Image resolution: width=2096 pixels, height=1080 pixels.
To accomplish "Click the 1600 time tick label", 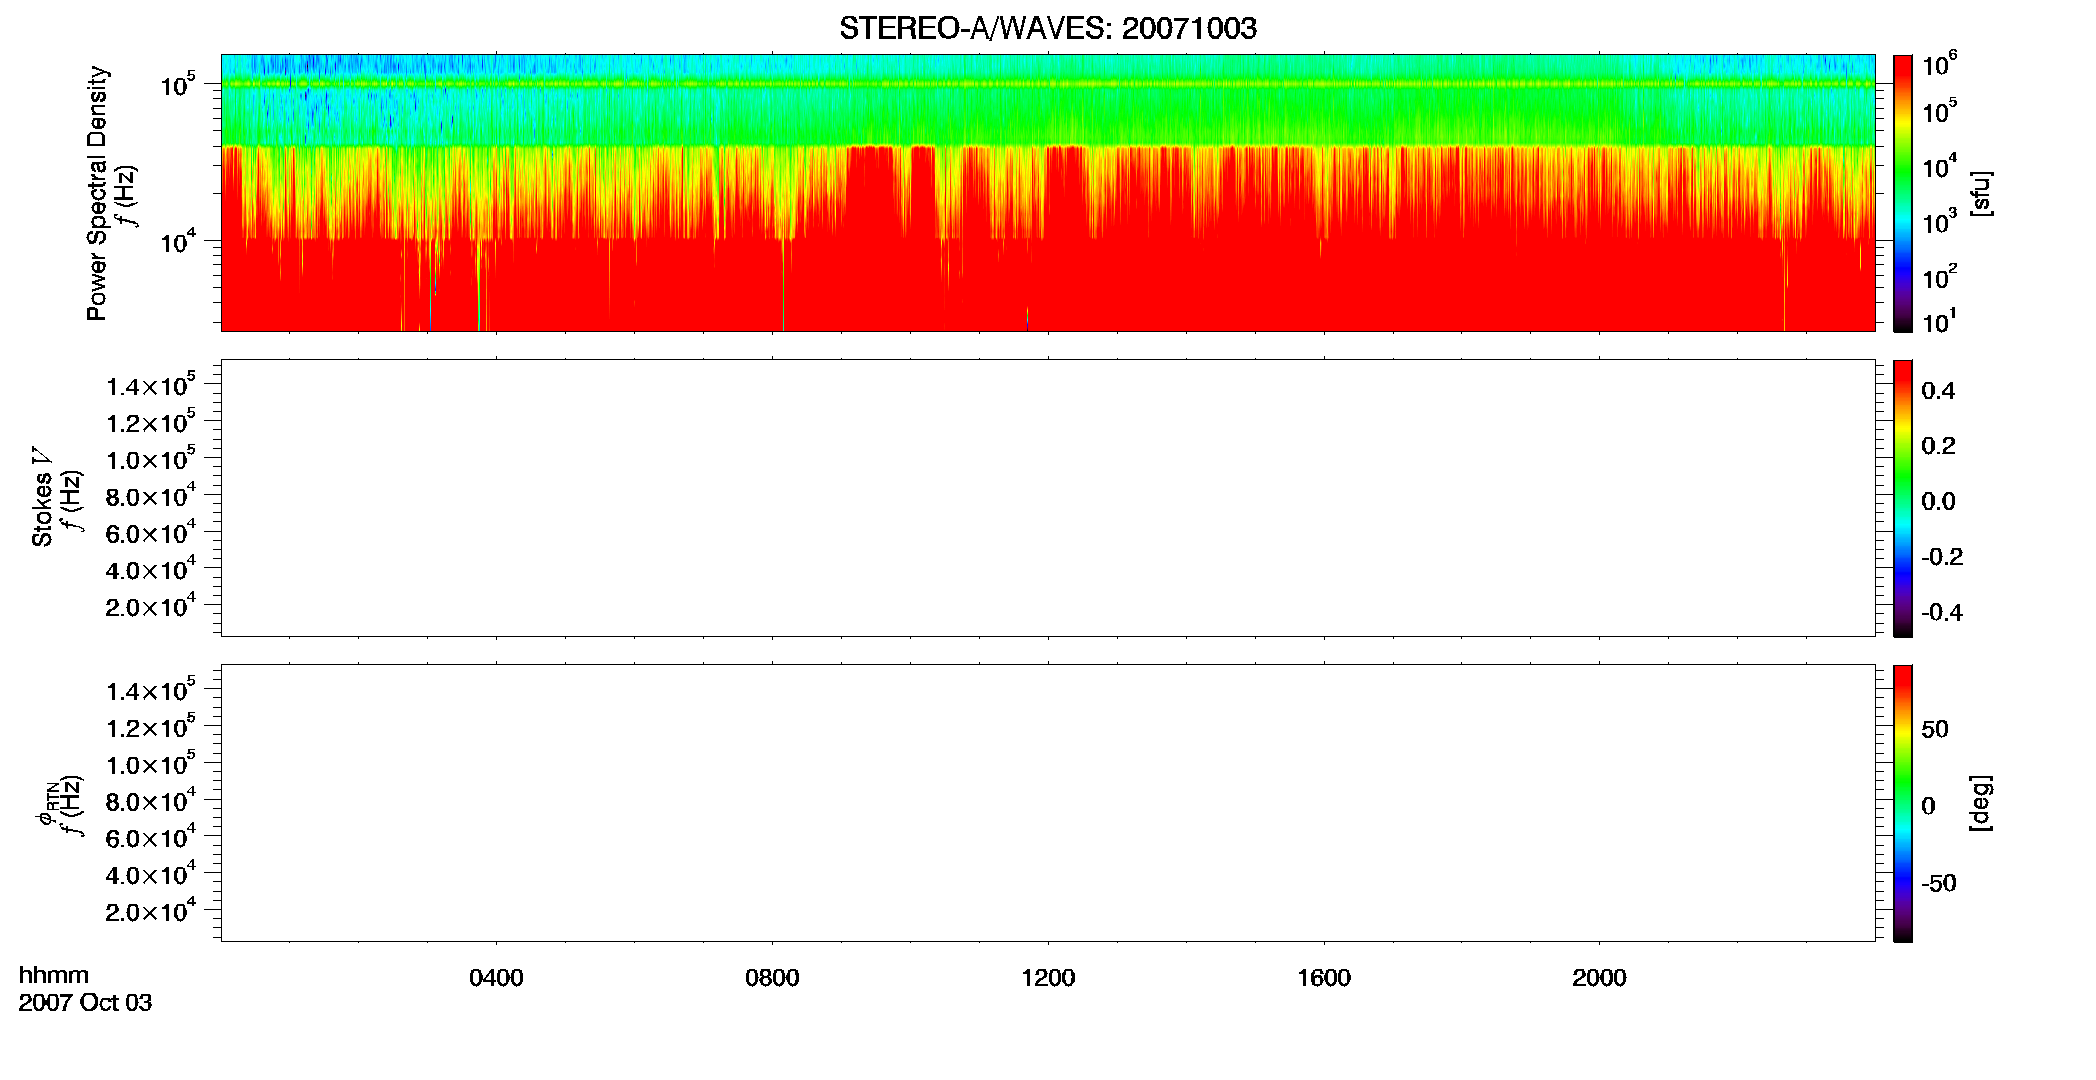I will (1324, 978).
